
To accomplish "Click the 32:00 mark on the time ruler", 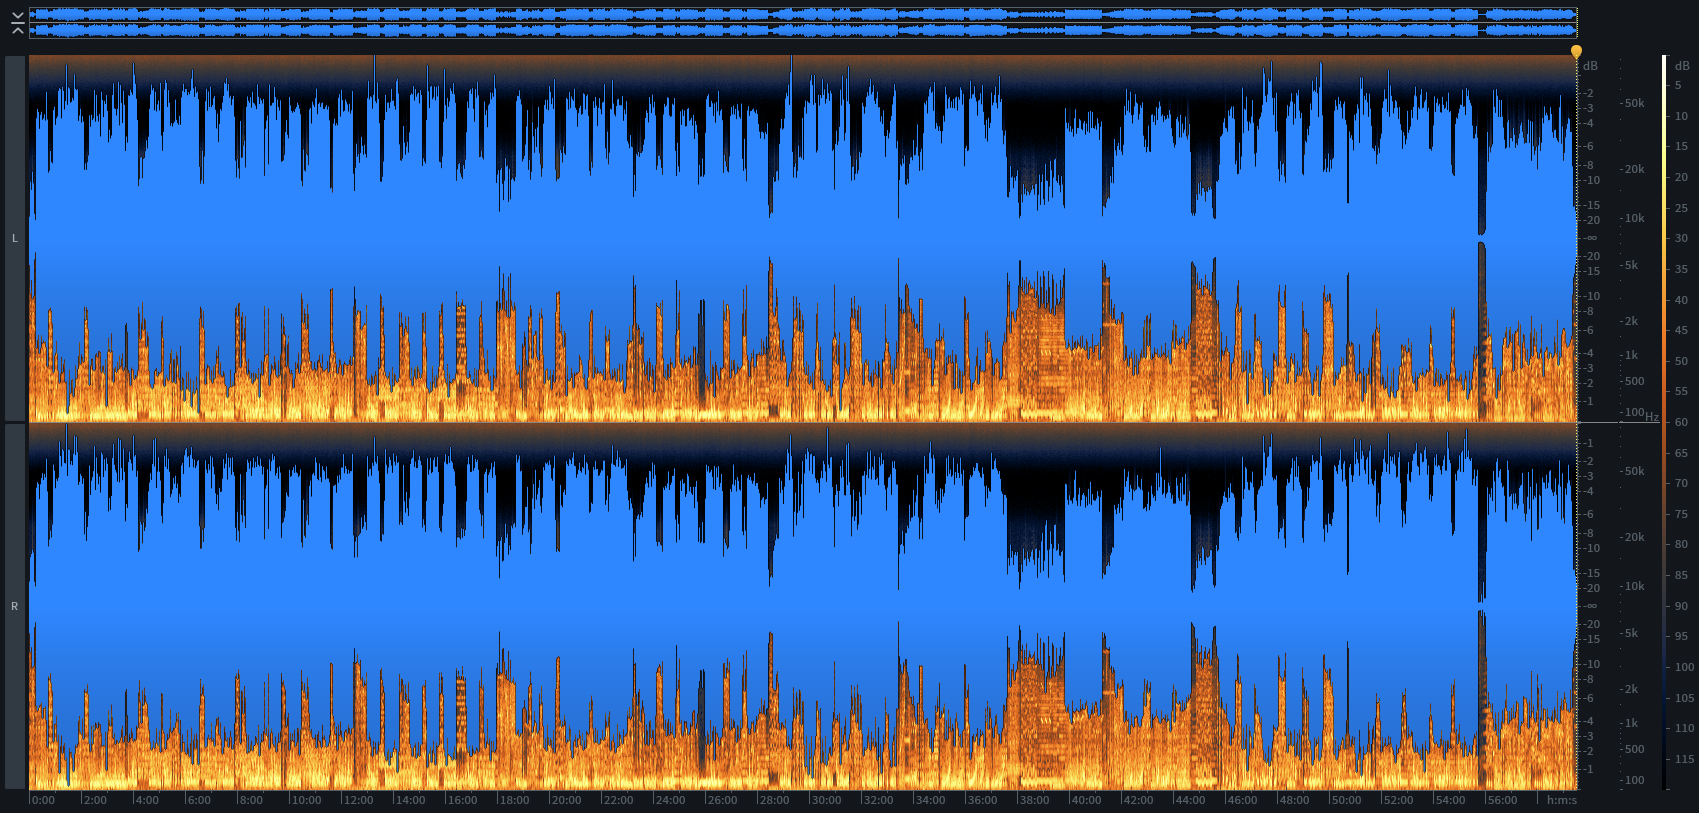I will click(x=878, y=800).
